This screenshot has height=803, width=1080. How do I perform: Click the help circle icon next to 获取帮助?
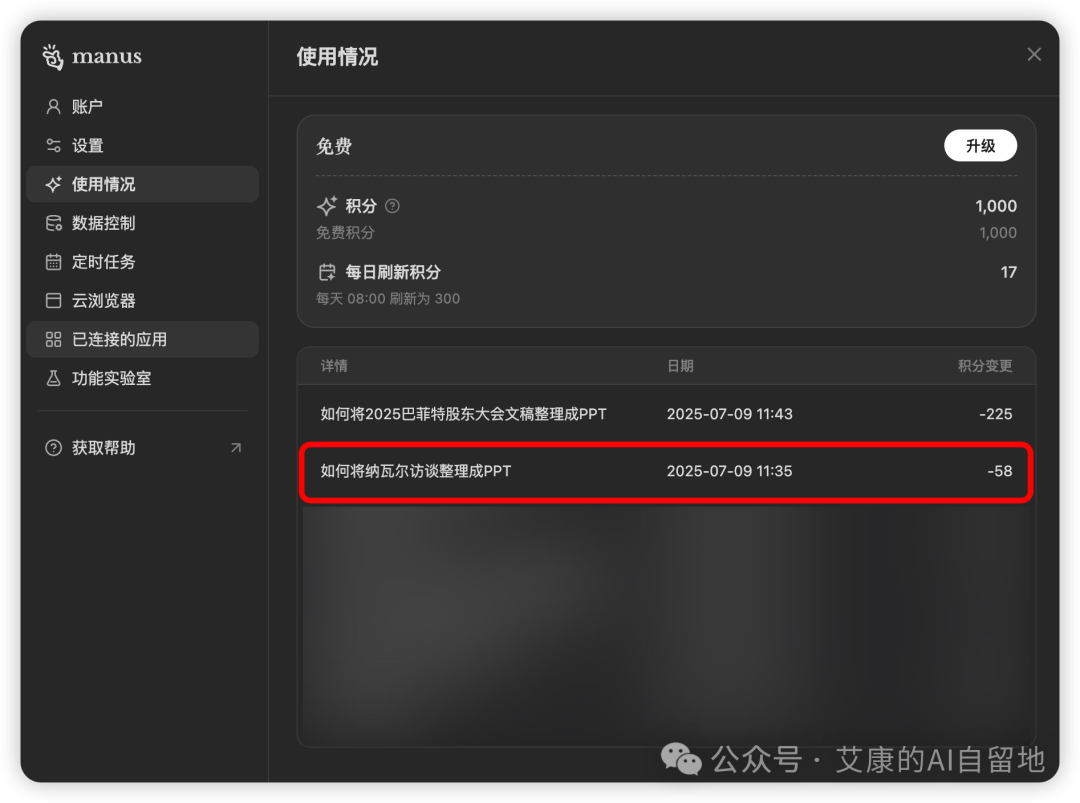53,447
